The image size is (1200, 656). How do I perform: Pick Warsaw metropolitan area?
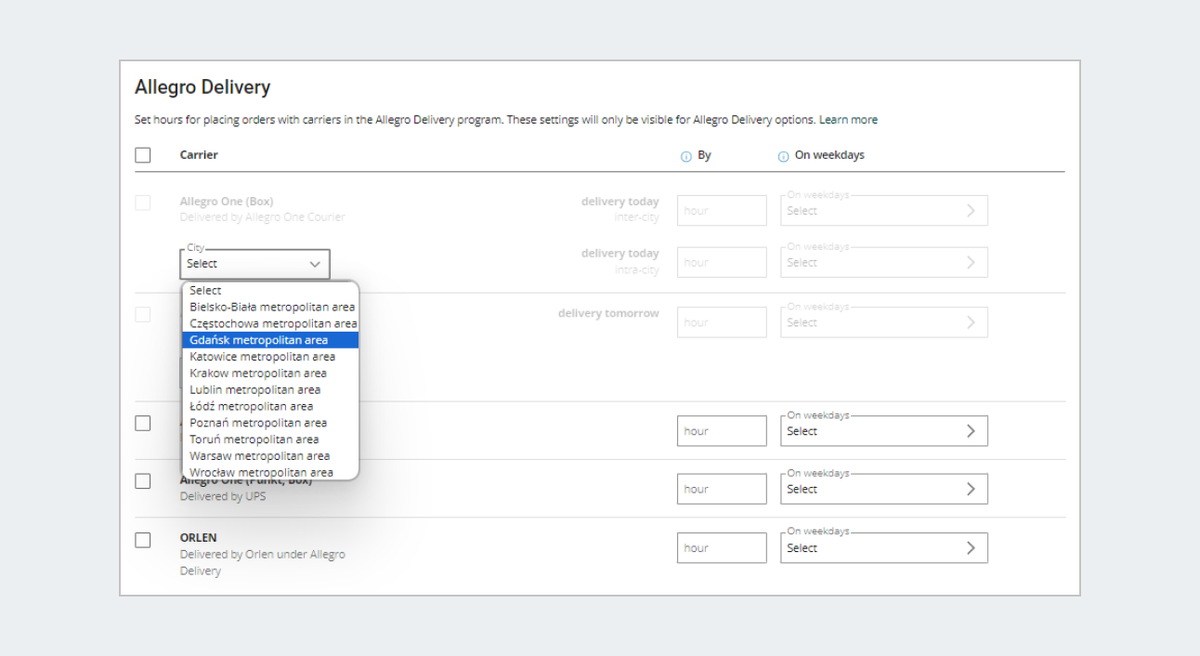pyautogui.click(x=270, y=456)
